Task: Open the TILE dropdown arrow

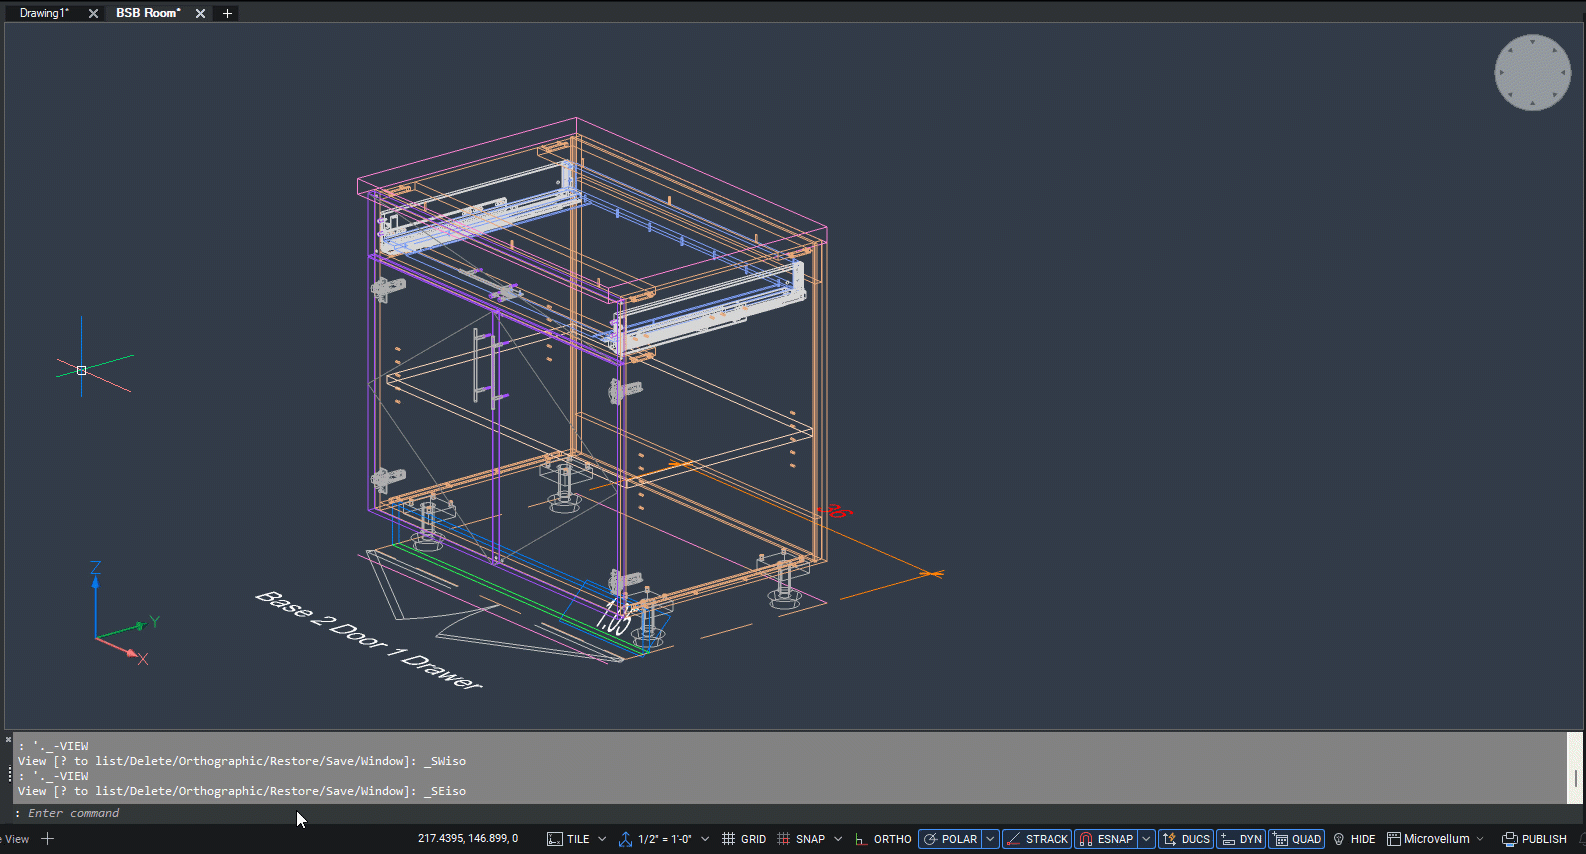Action: [x=602, y=839]
